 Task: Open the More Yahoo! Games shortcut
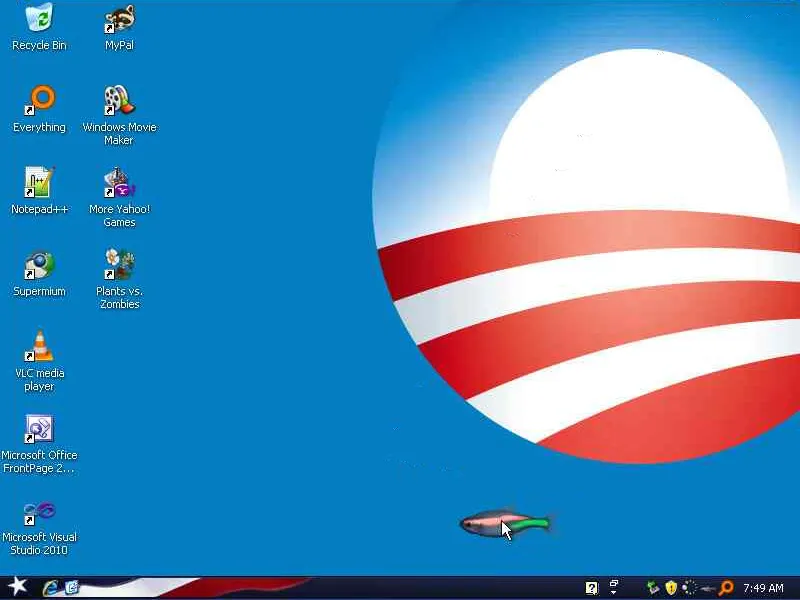tap(119, 197)
